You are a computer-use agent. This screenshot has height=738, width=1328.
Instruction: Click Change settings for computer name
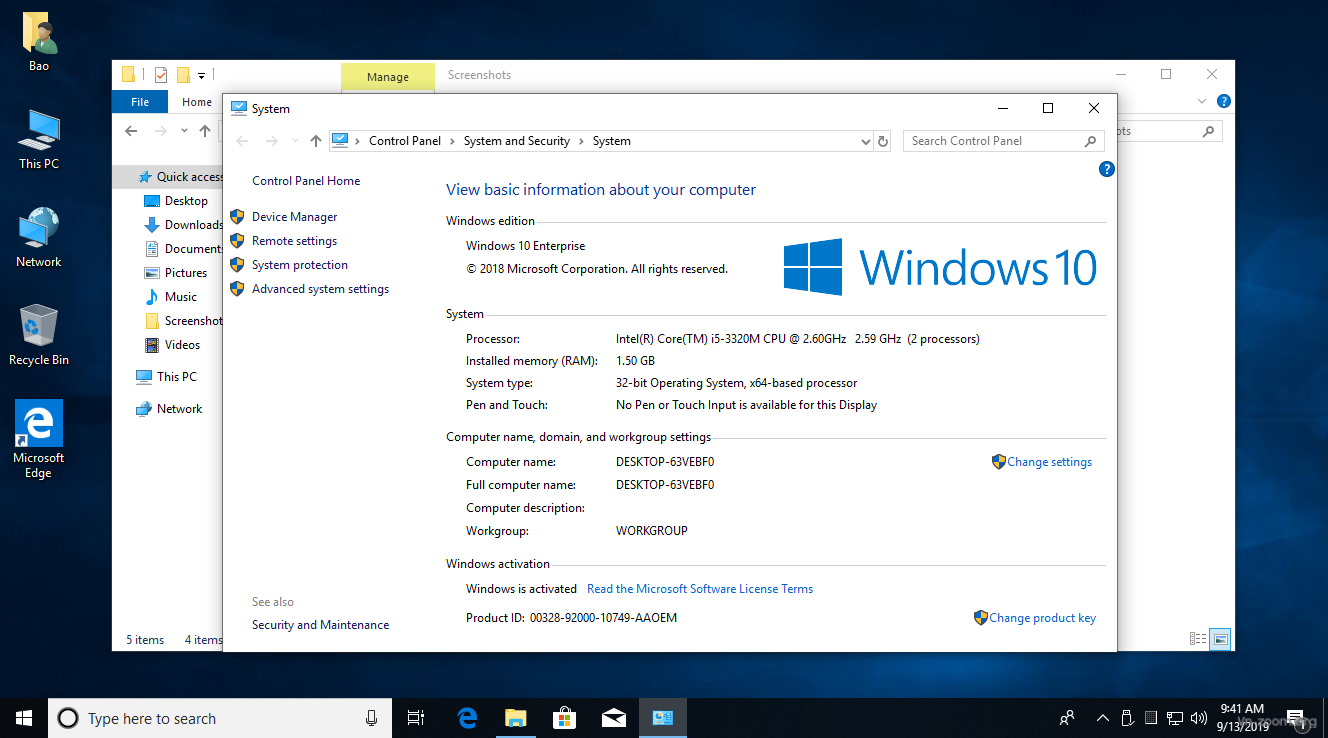click(x=1049, y=462)
